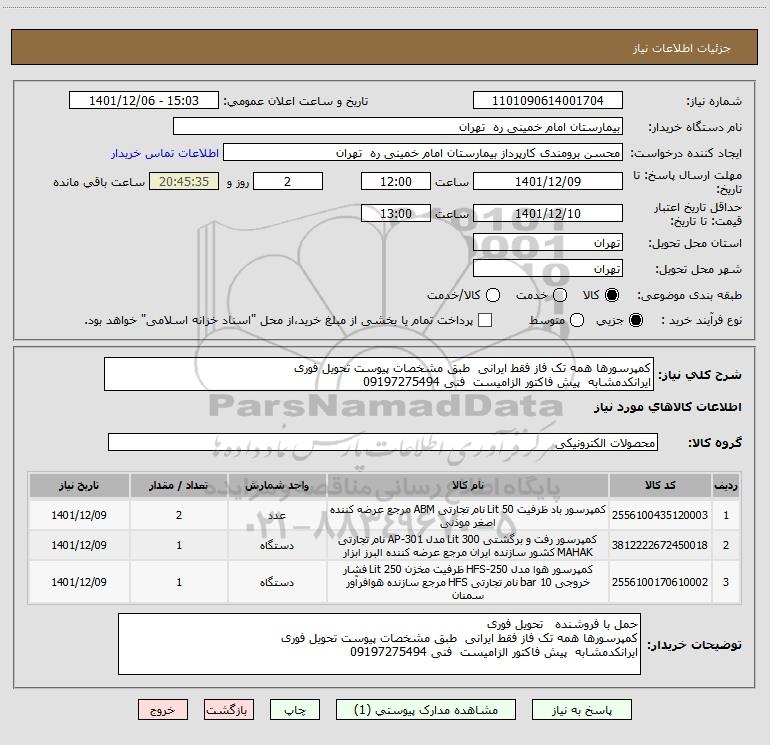
Task: Click the عدد unit cell in row 1
Action: 277,515
